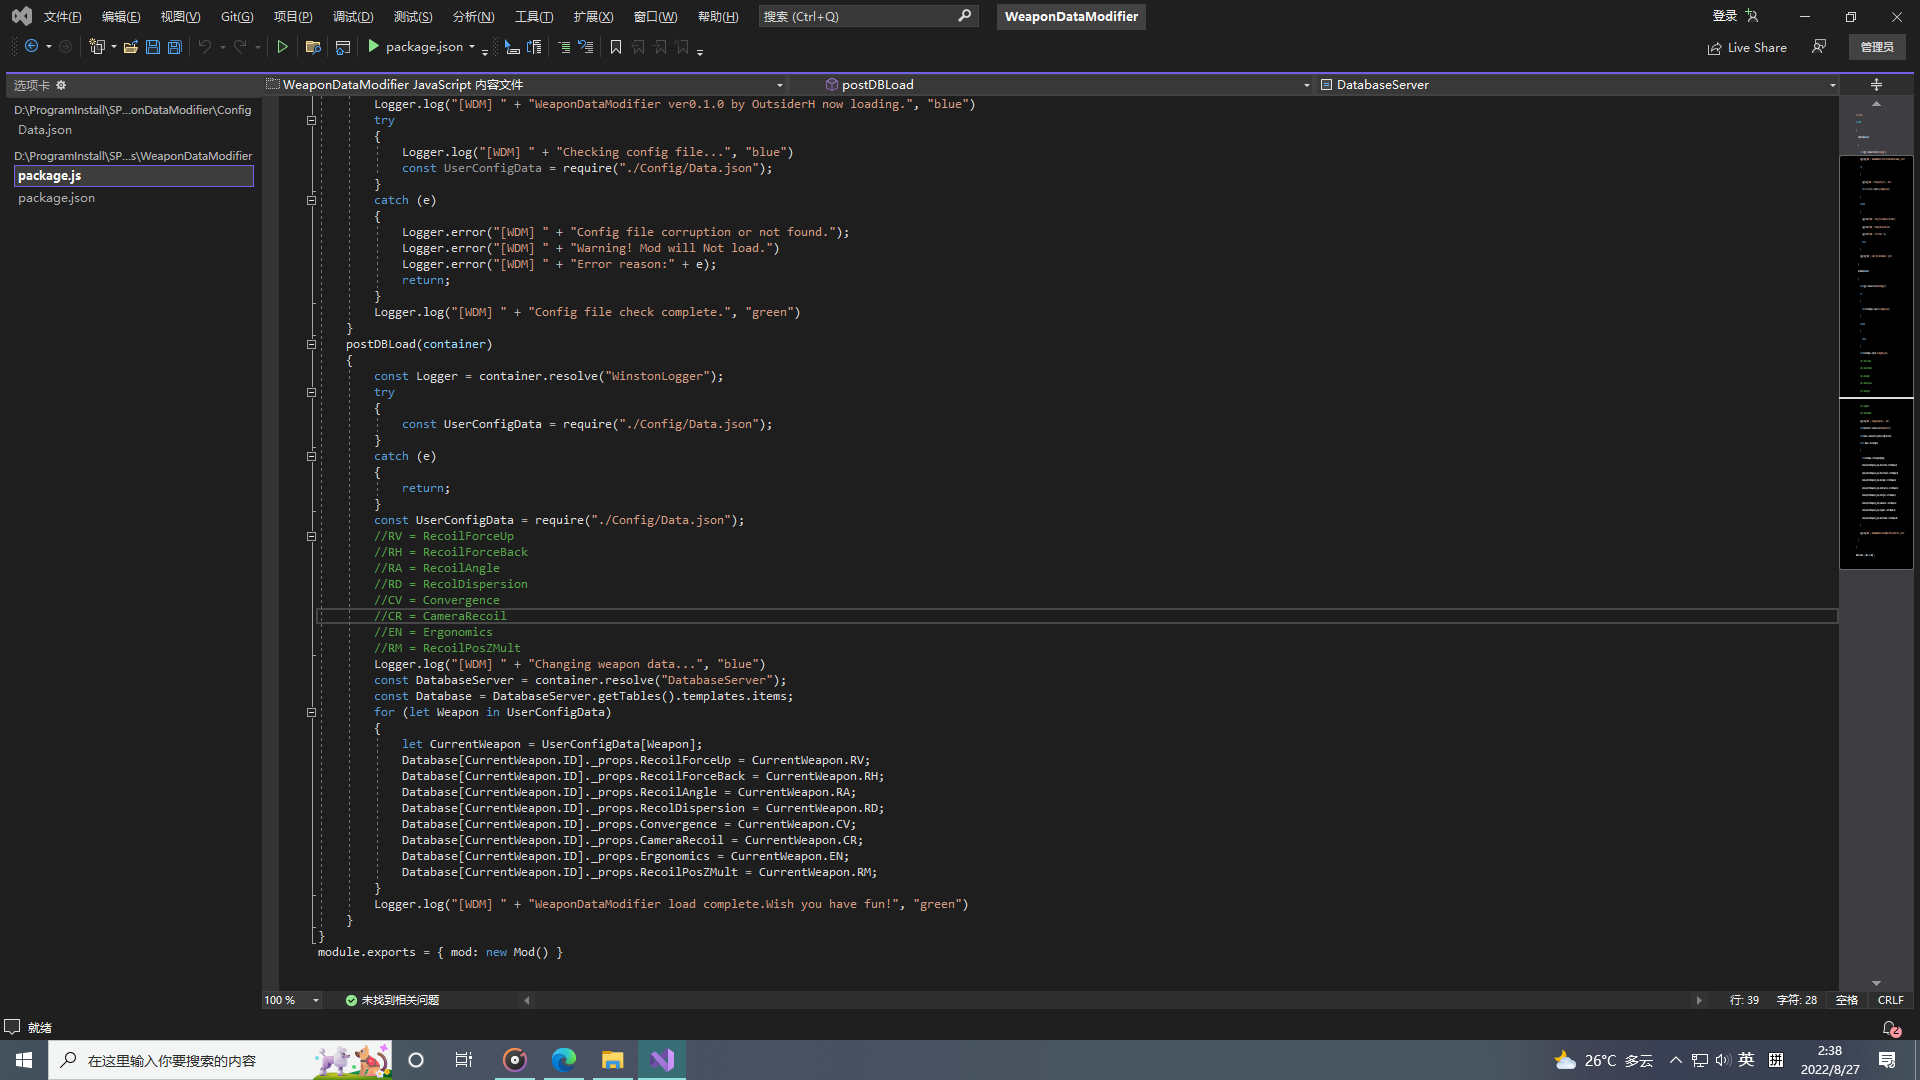Start debugging with the green run arrow

coord(283,47)
